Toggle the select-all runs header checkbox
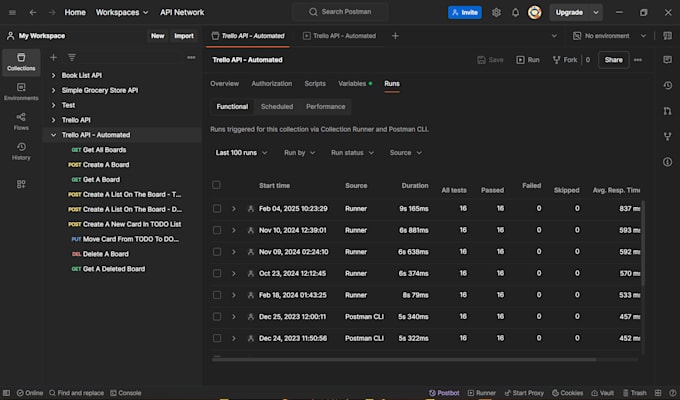Viewport: 680px width, 400px height. 216,185
